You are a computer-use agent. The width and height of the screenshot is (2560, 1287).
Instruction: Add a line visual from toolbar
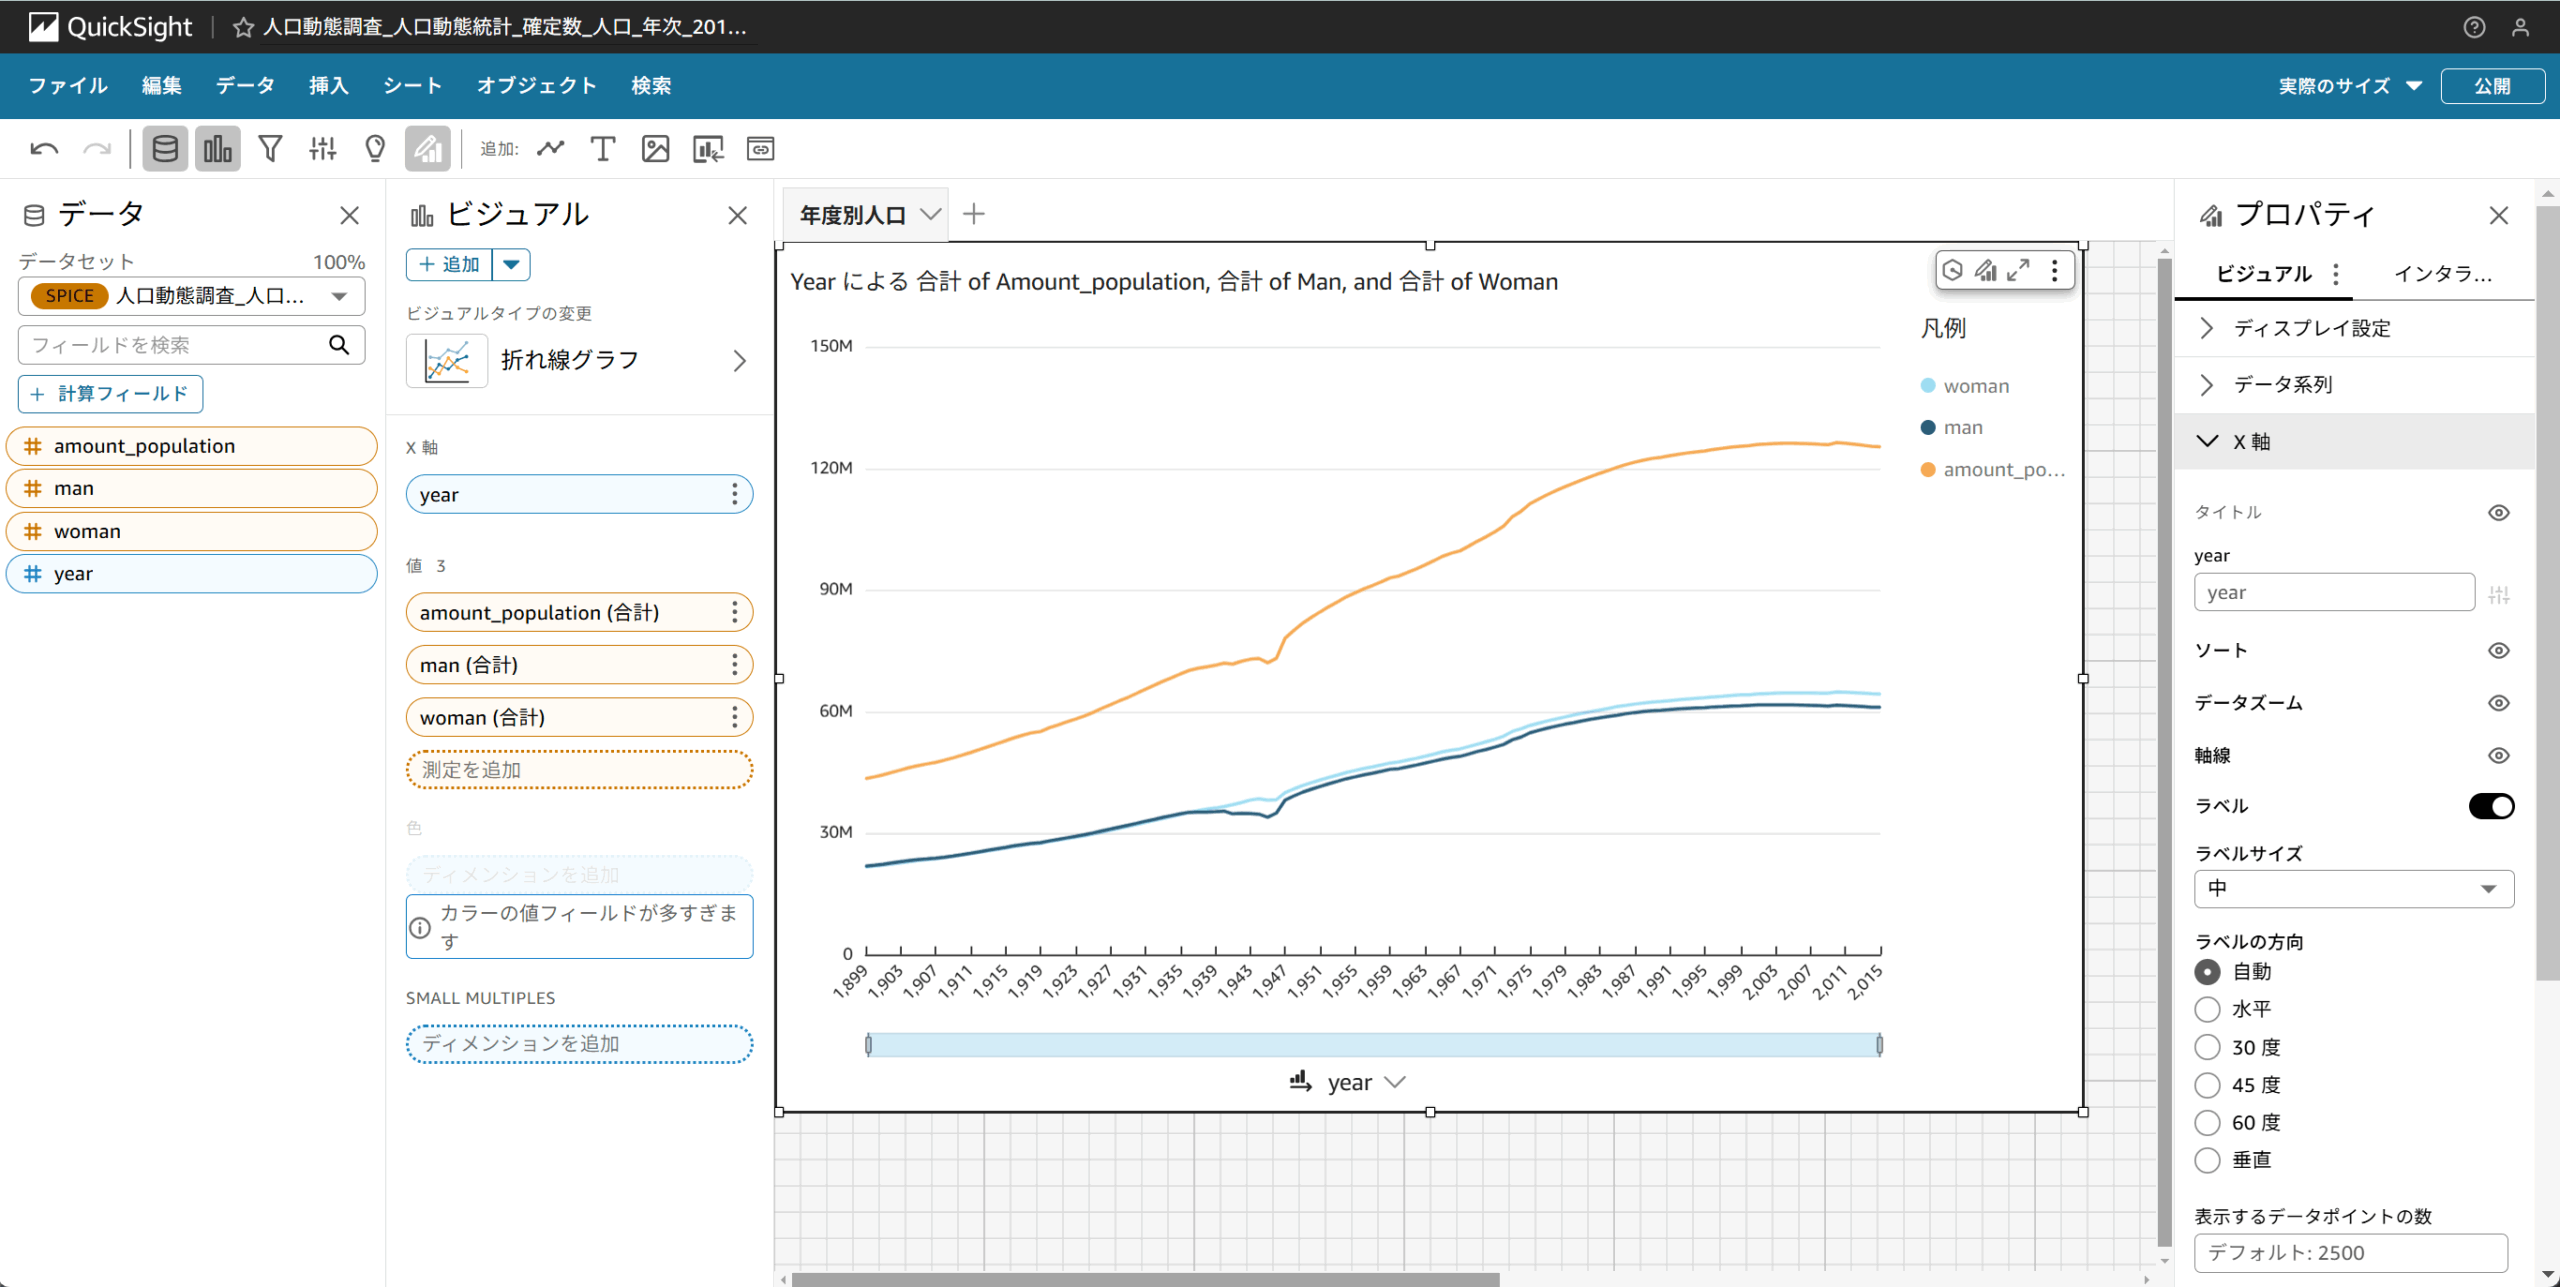[x=550, y=150]
